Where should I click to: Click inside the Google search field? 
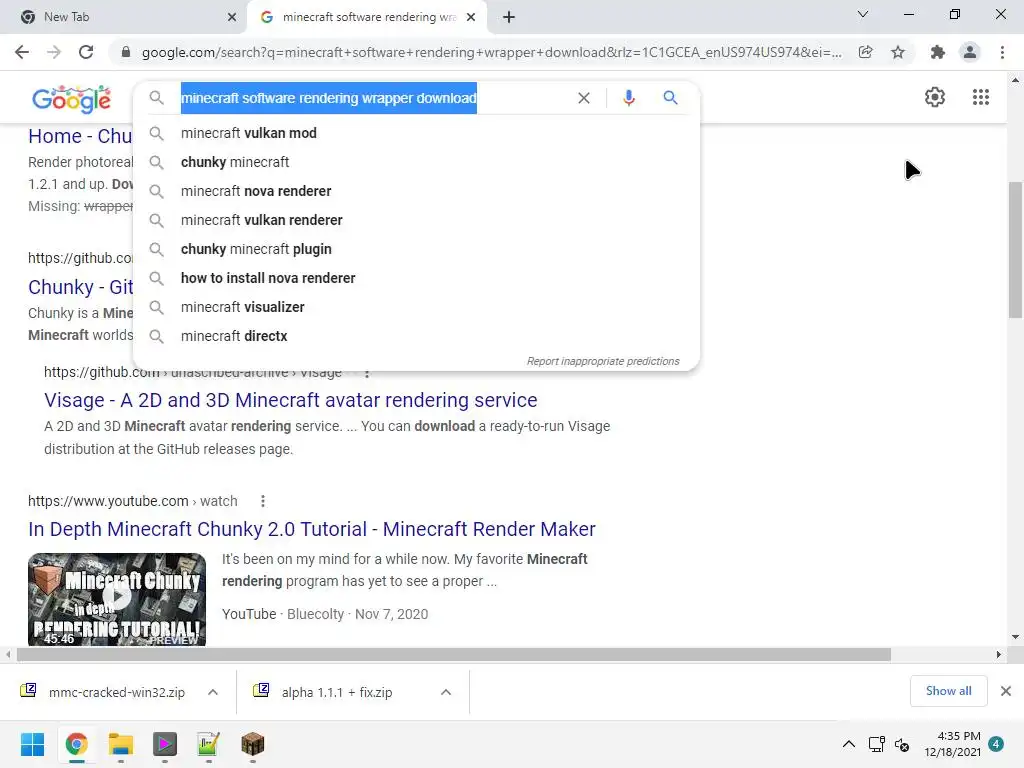[328, 98]
